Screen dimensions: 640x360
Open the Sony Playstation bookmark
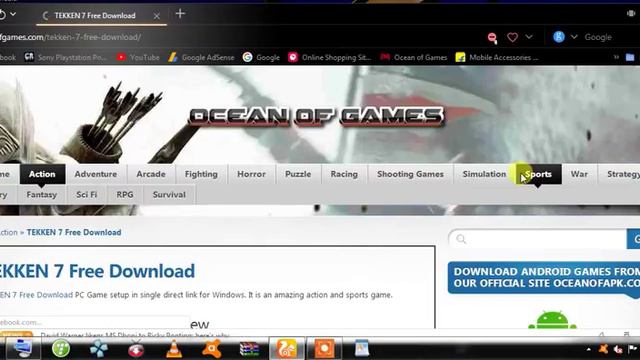click(65, 58)
